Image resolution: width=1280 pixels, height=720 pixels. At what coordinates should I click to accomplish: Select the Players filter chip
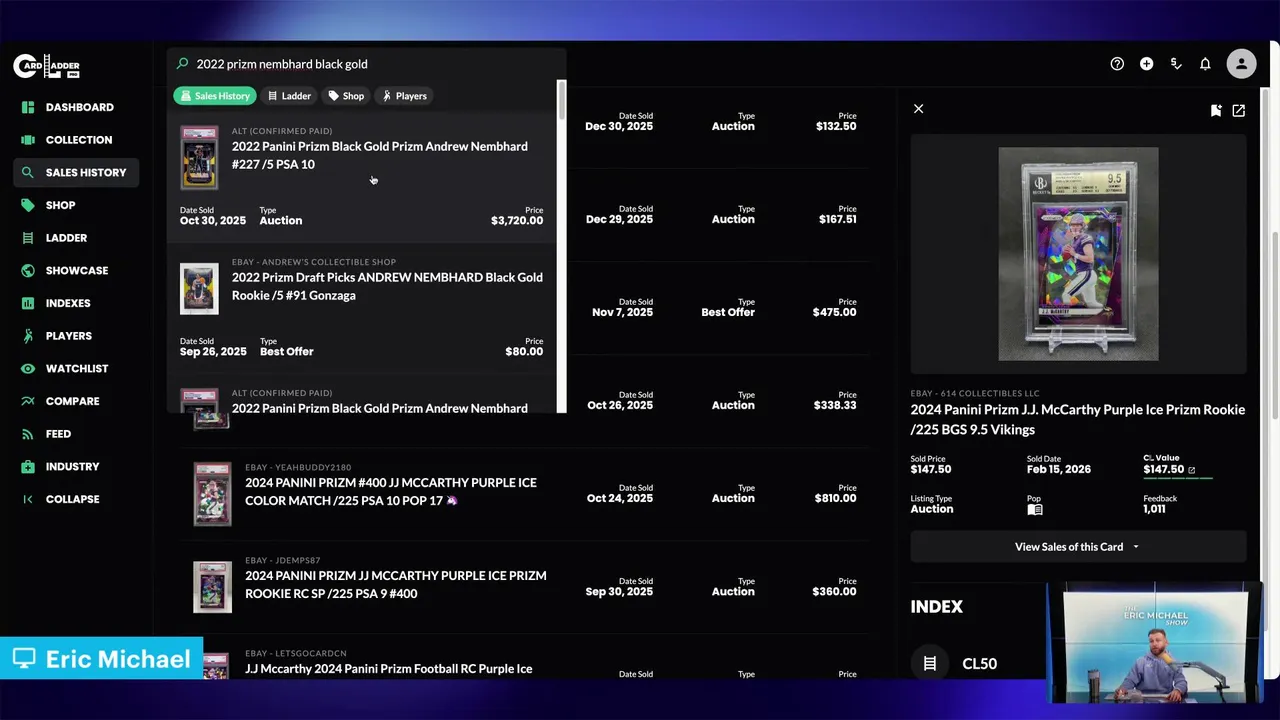[x=404, y=96]
